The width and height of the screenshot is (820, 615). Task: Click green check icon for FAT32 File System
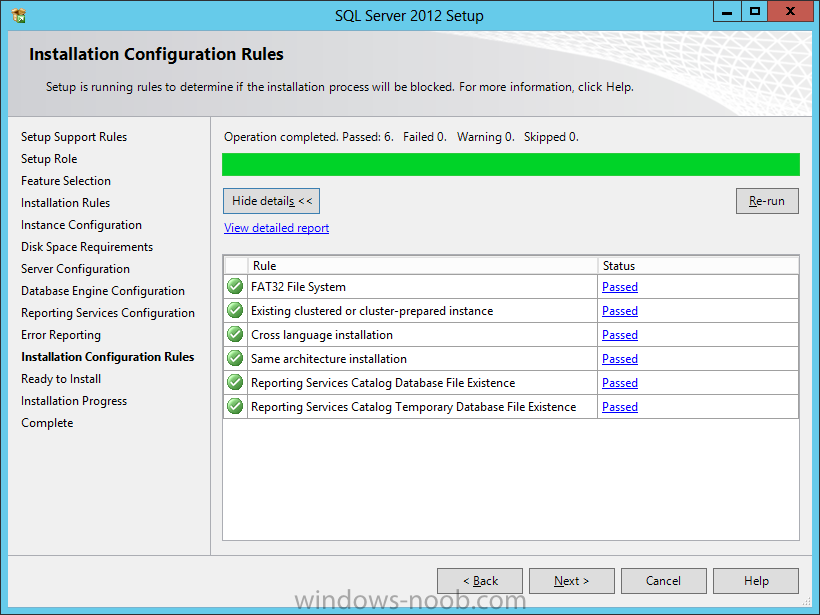tap(235, 287)
